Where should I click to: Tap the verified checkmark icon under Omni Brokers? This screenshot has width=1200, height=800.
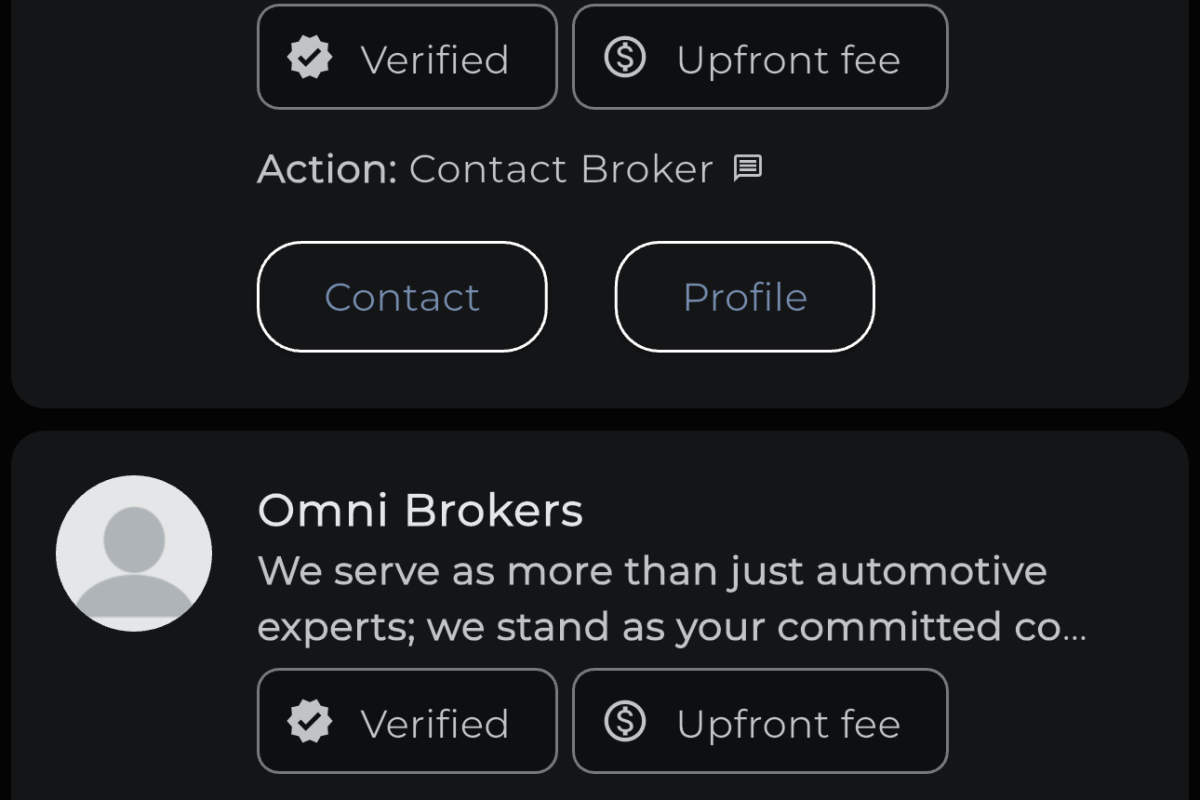(x=310, y=722)
